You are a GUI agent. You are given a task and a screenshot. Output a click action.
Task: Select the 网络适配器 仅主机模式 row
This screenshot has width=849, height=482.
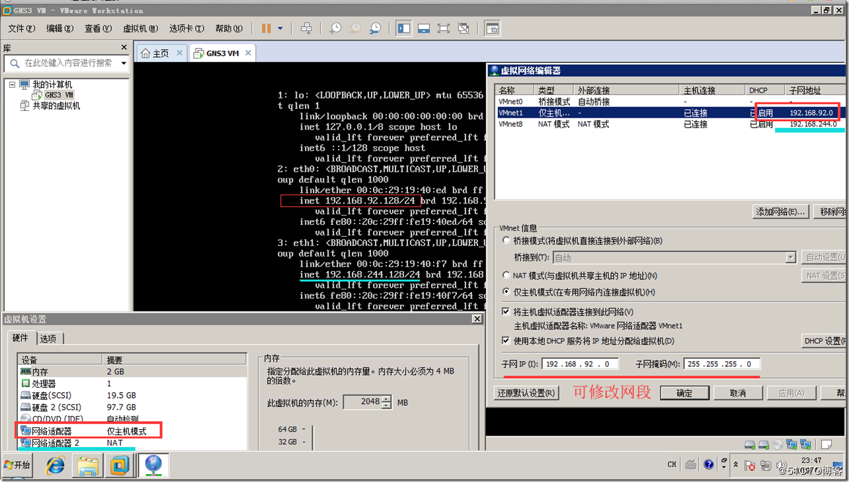click(x=133, y=431)
